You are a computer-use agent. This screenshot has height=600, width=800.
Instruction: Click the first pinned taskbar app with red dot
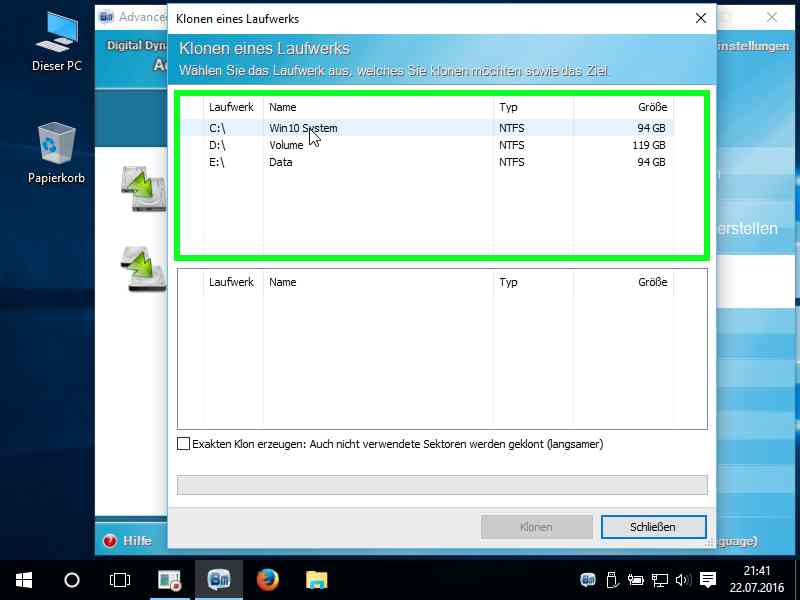coord(169,580)
